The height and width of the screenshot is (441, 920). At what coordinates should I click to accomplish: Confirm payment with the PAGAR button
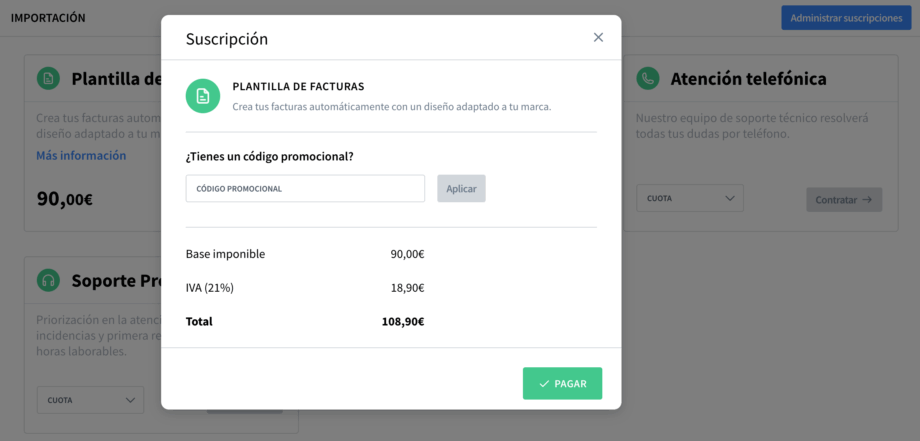tap(562, 383)
